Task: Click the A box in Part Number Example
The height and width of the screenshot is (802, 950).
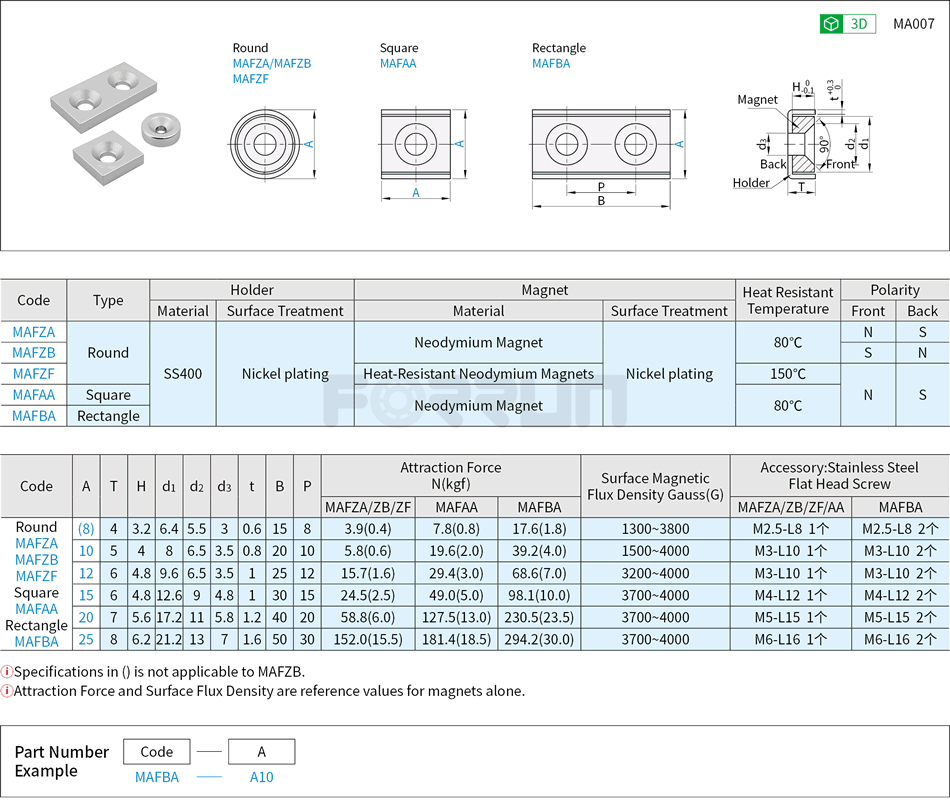Action: (262, 752)
